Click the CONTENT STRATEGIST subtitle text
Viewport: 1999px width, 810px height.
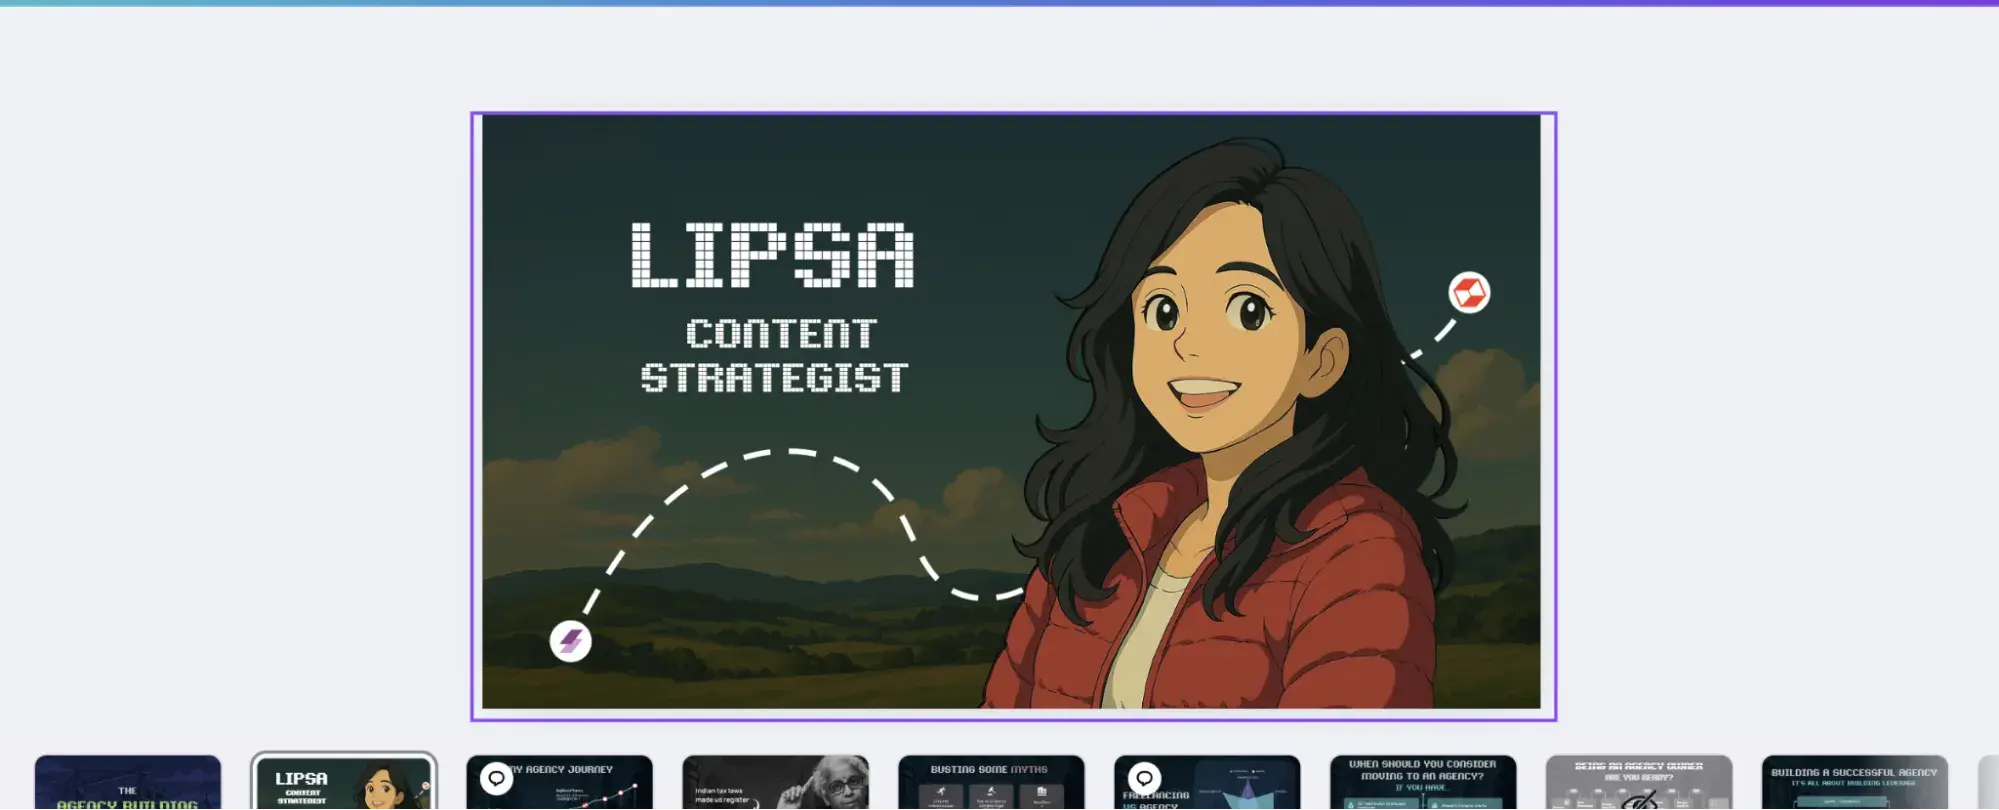[775, 356]
